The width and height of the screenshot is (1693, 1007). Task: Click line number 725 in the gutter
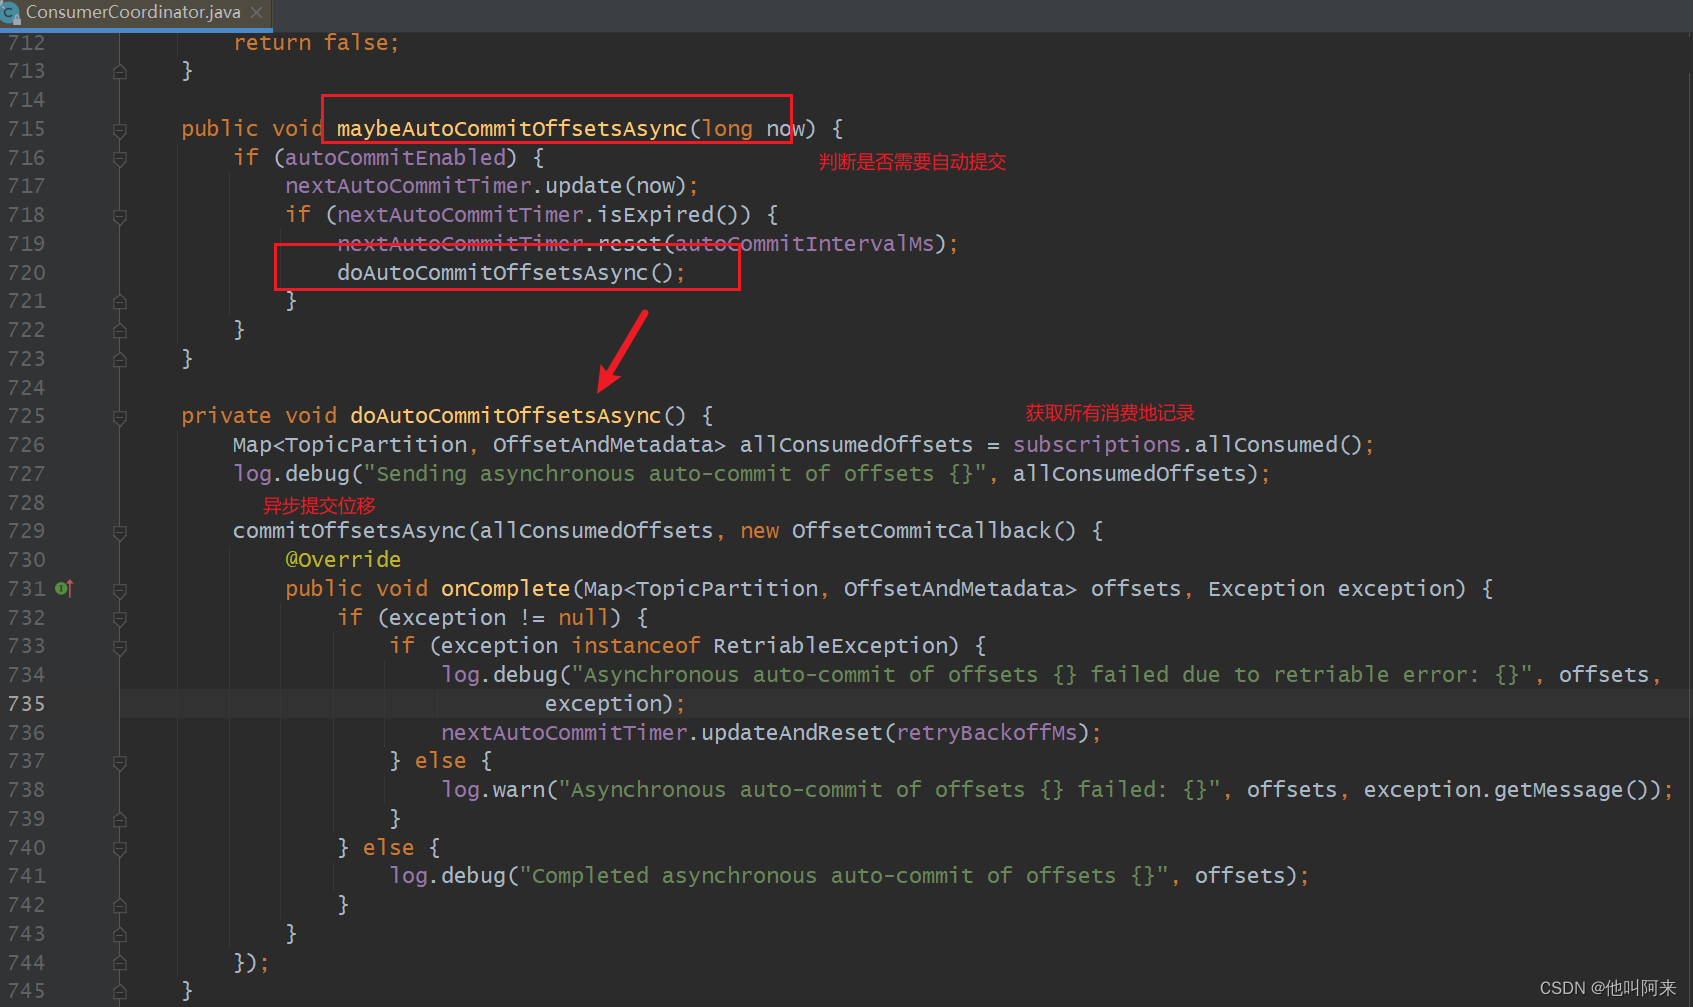click(26, 416)
